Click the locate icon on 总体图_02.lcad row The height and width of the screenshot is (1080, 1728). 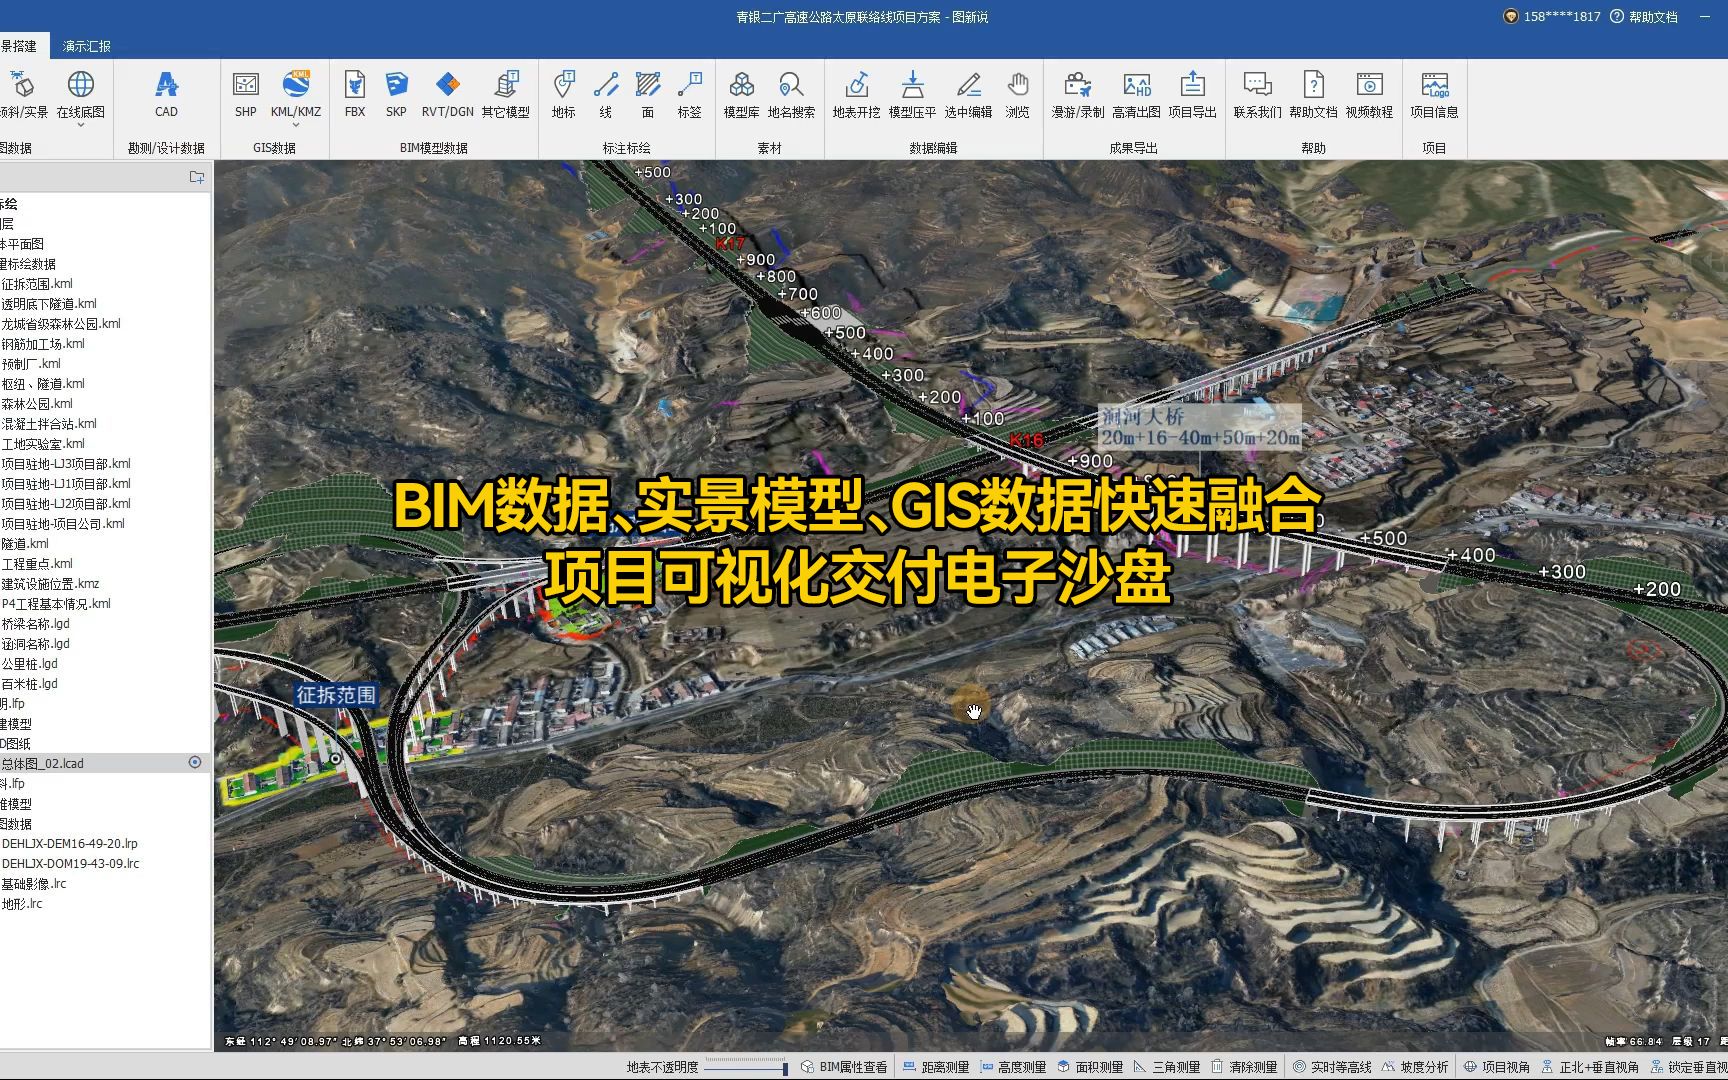pos(195,762)
